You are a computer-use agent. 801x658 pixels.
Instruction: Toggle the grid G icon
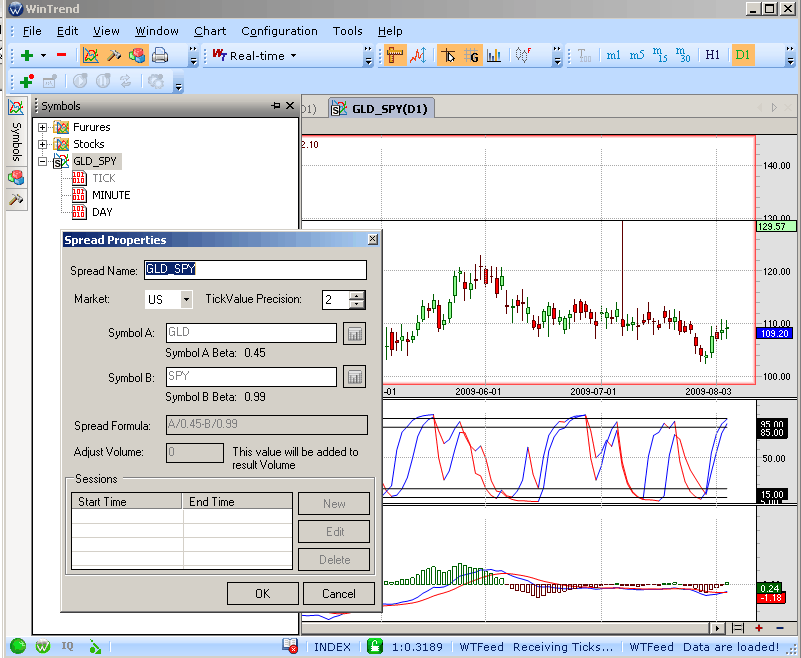[472, 55]
